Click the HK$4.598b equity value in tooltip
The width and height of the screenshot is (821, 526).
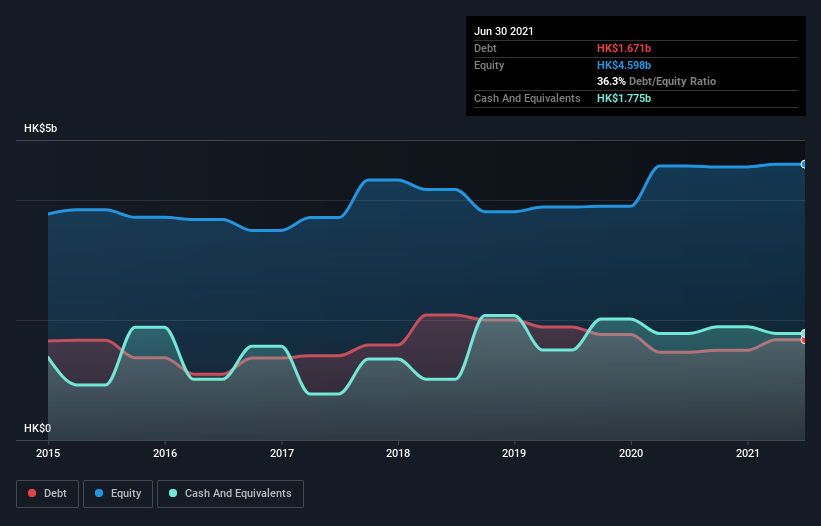pos(624,65)
